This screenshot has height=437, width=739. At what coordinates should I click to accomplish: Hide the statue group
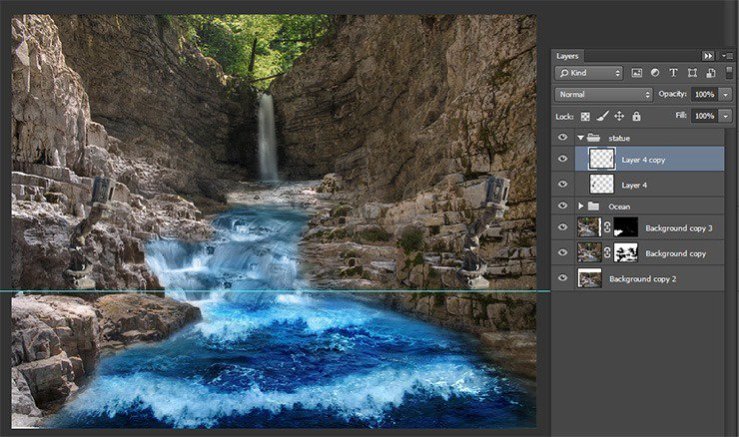click(x=562, y=137)
